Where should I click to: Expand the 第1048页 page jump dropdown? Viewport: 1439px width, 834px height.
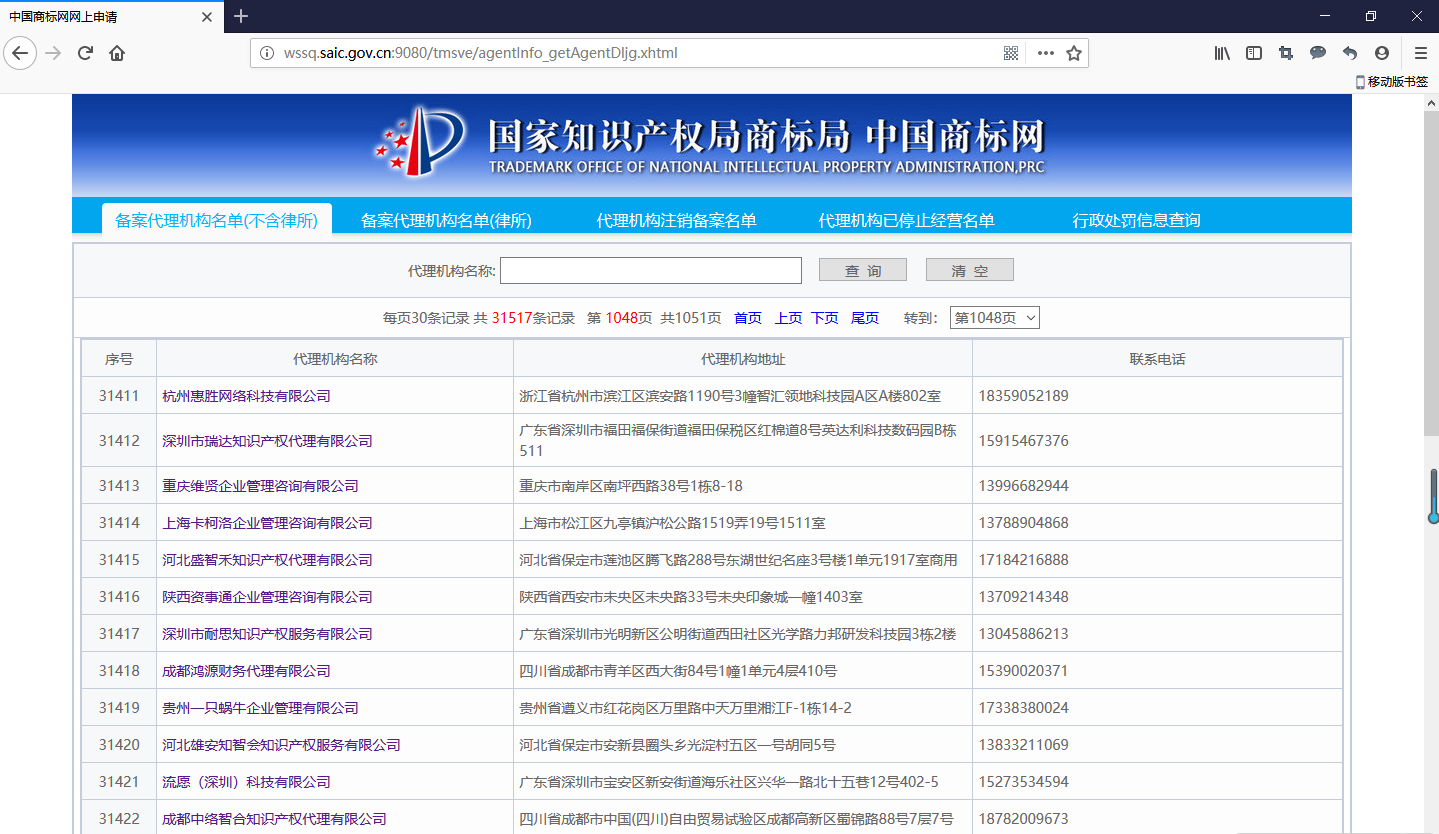click(995, 318)
